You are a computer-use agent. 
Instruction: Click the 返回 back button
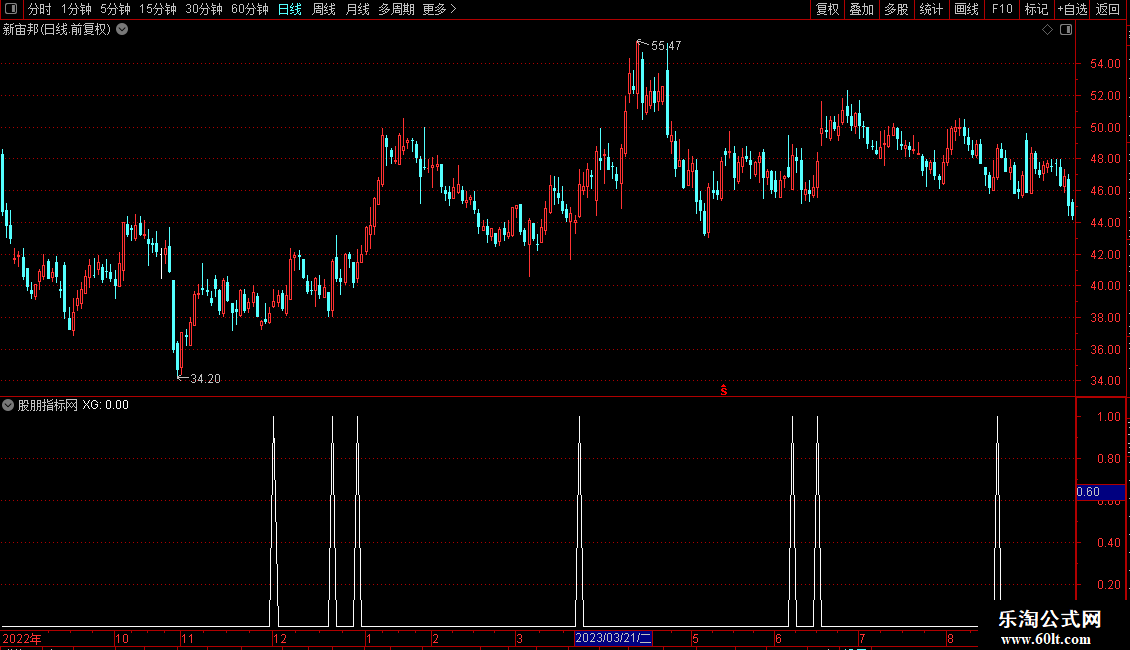tap(1108, 9)
